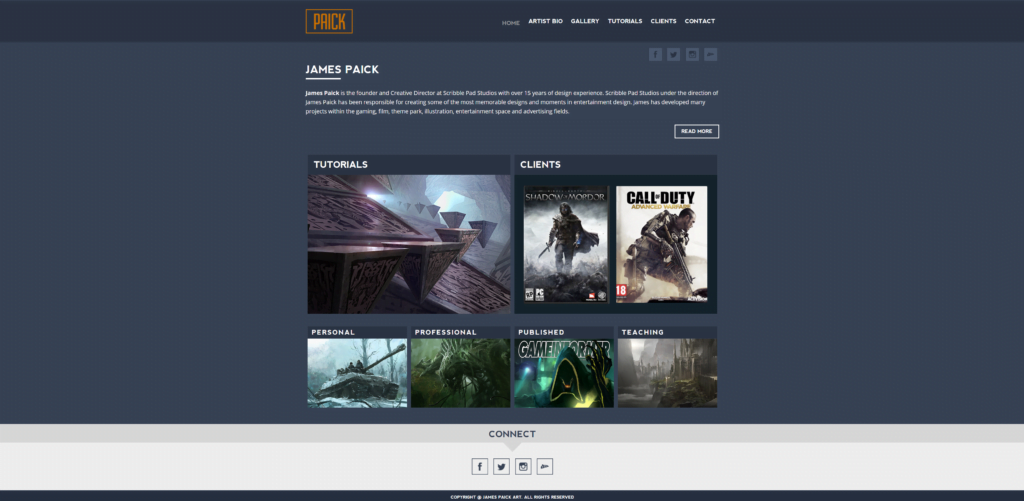Click the James Paick heading
Screen dimensions: 1024x501
pos(342,69)
